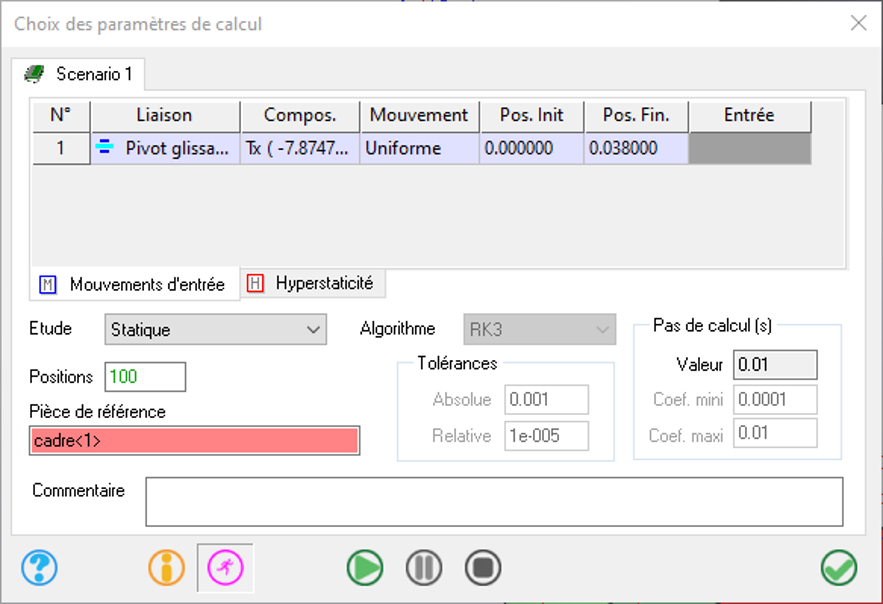The image size is (883, 604).
Task: Click the Pos. Fin. value 0.038000
Action: (x=635, y=148)
